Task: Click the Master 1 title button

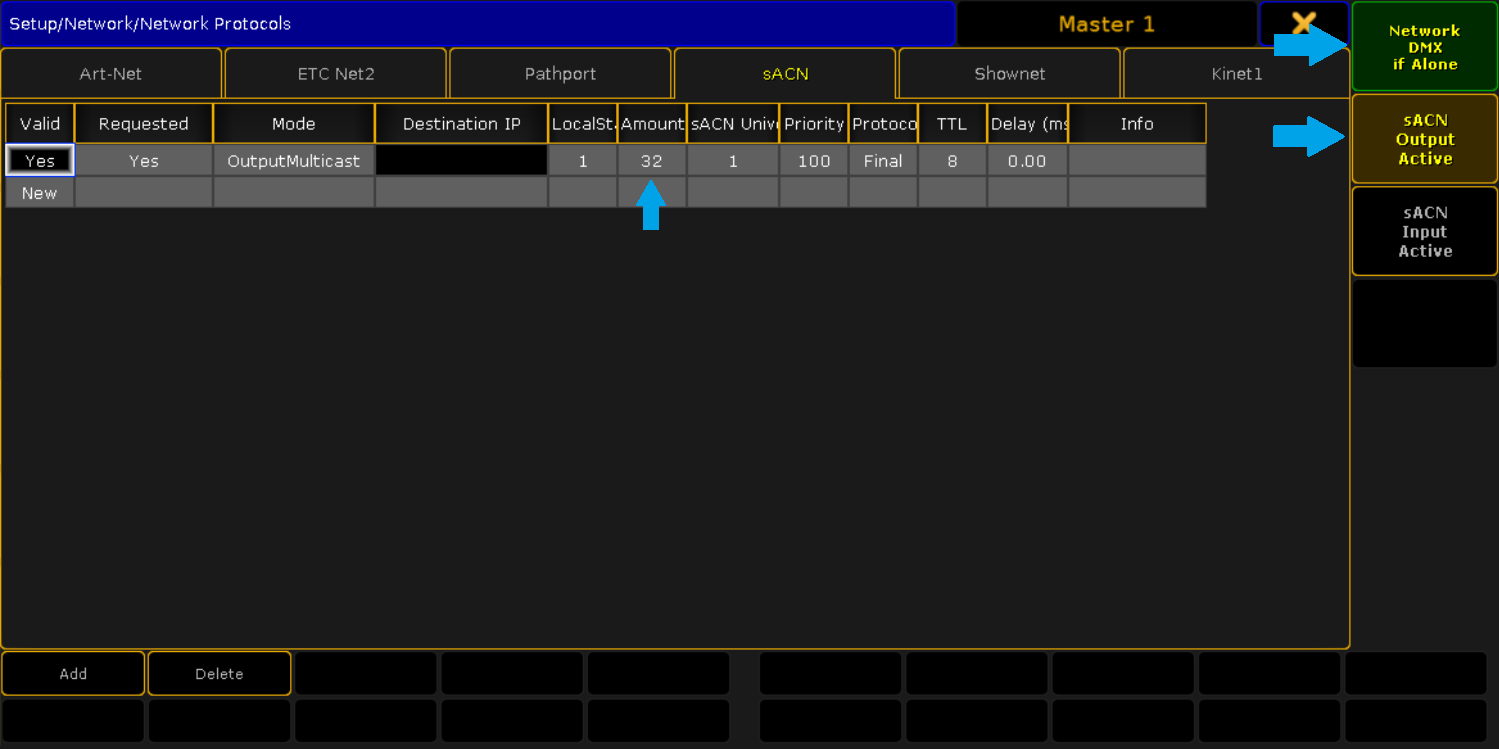Action: pos(1107,24)
